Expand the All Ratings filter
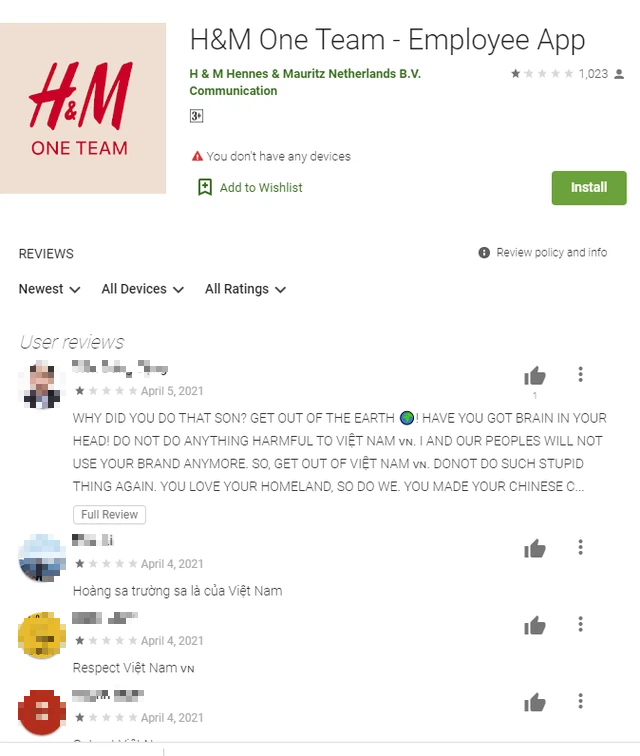 coord(245,289)
